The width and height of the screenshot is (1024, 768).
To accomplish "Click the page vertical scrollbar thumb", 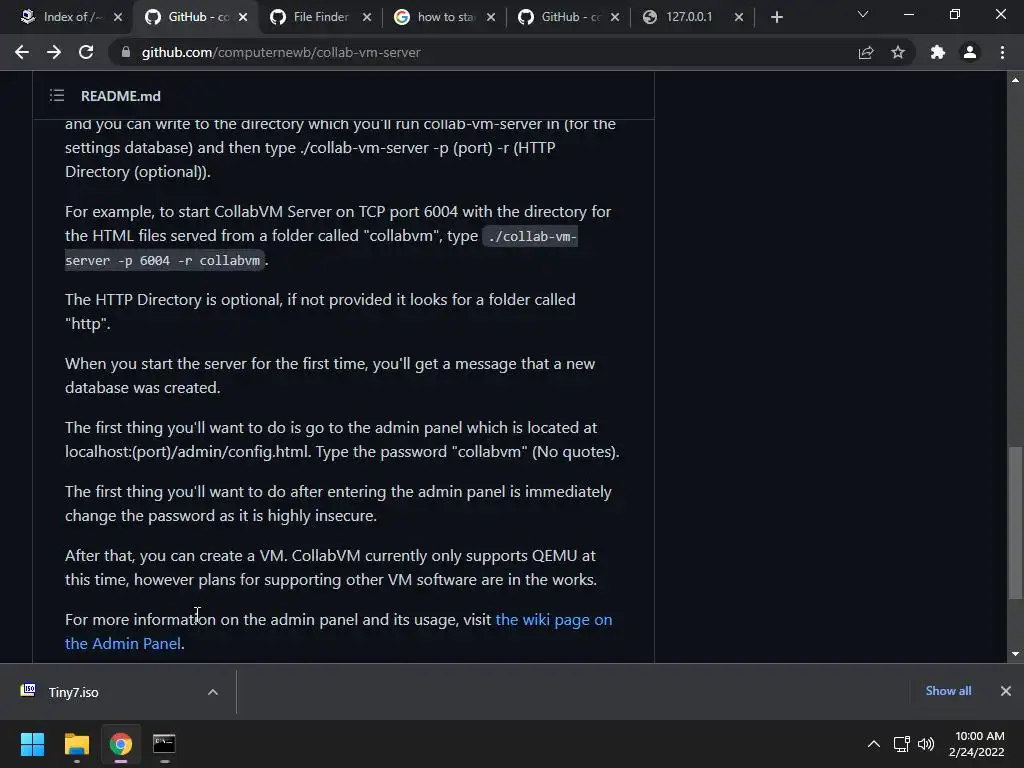I will [x=1015, y=522].
